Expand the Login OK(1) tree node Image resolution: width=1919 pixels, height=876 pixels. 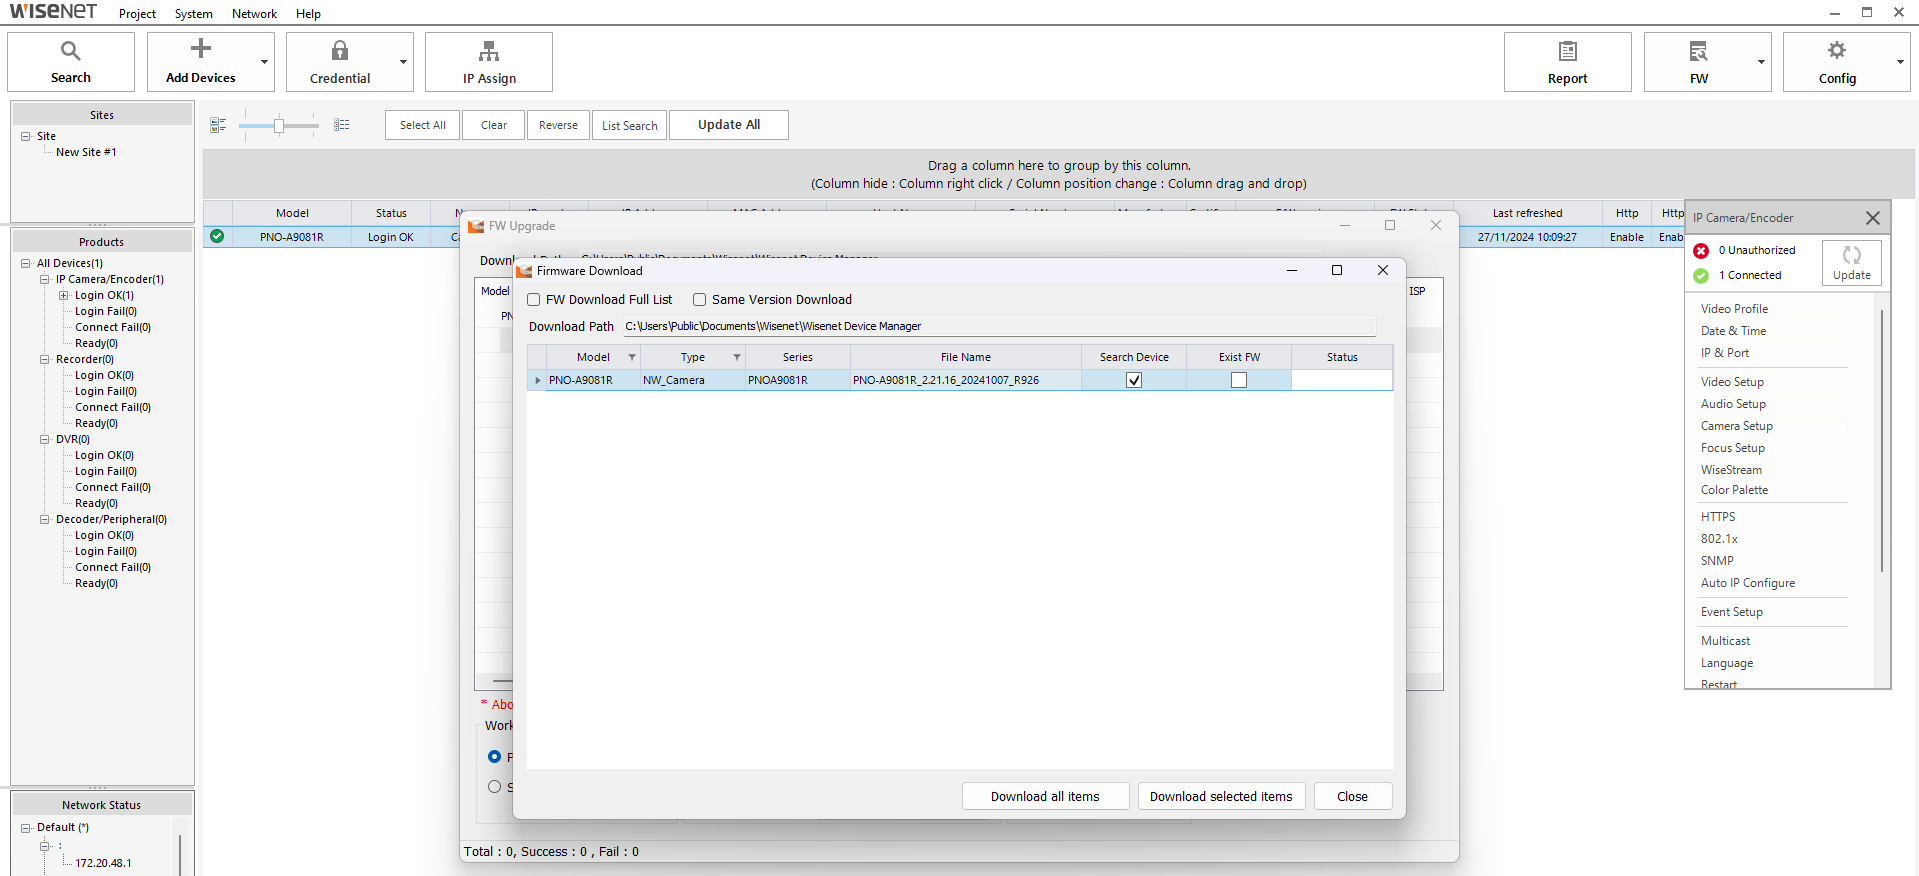[64, 296]
